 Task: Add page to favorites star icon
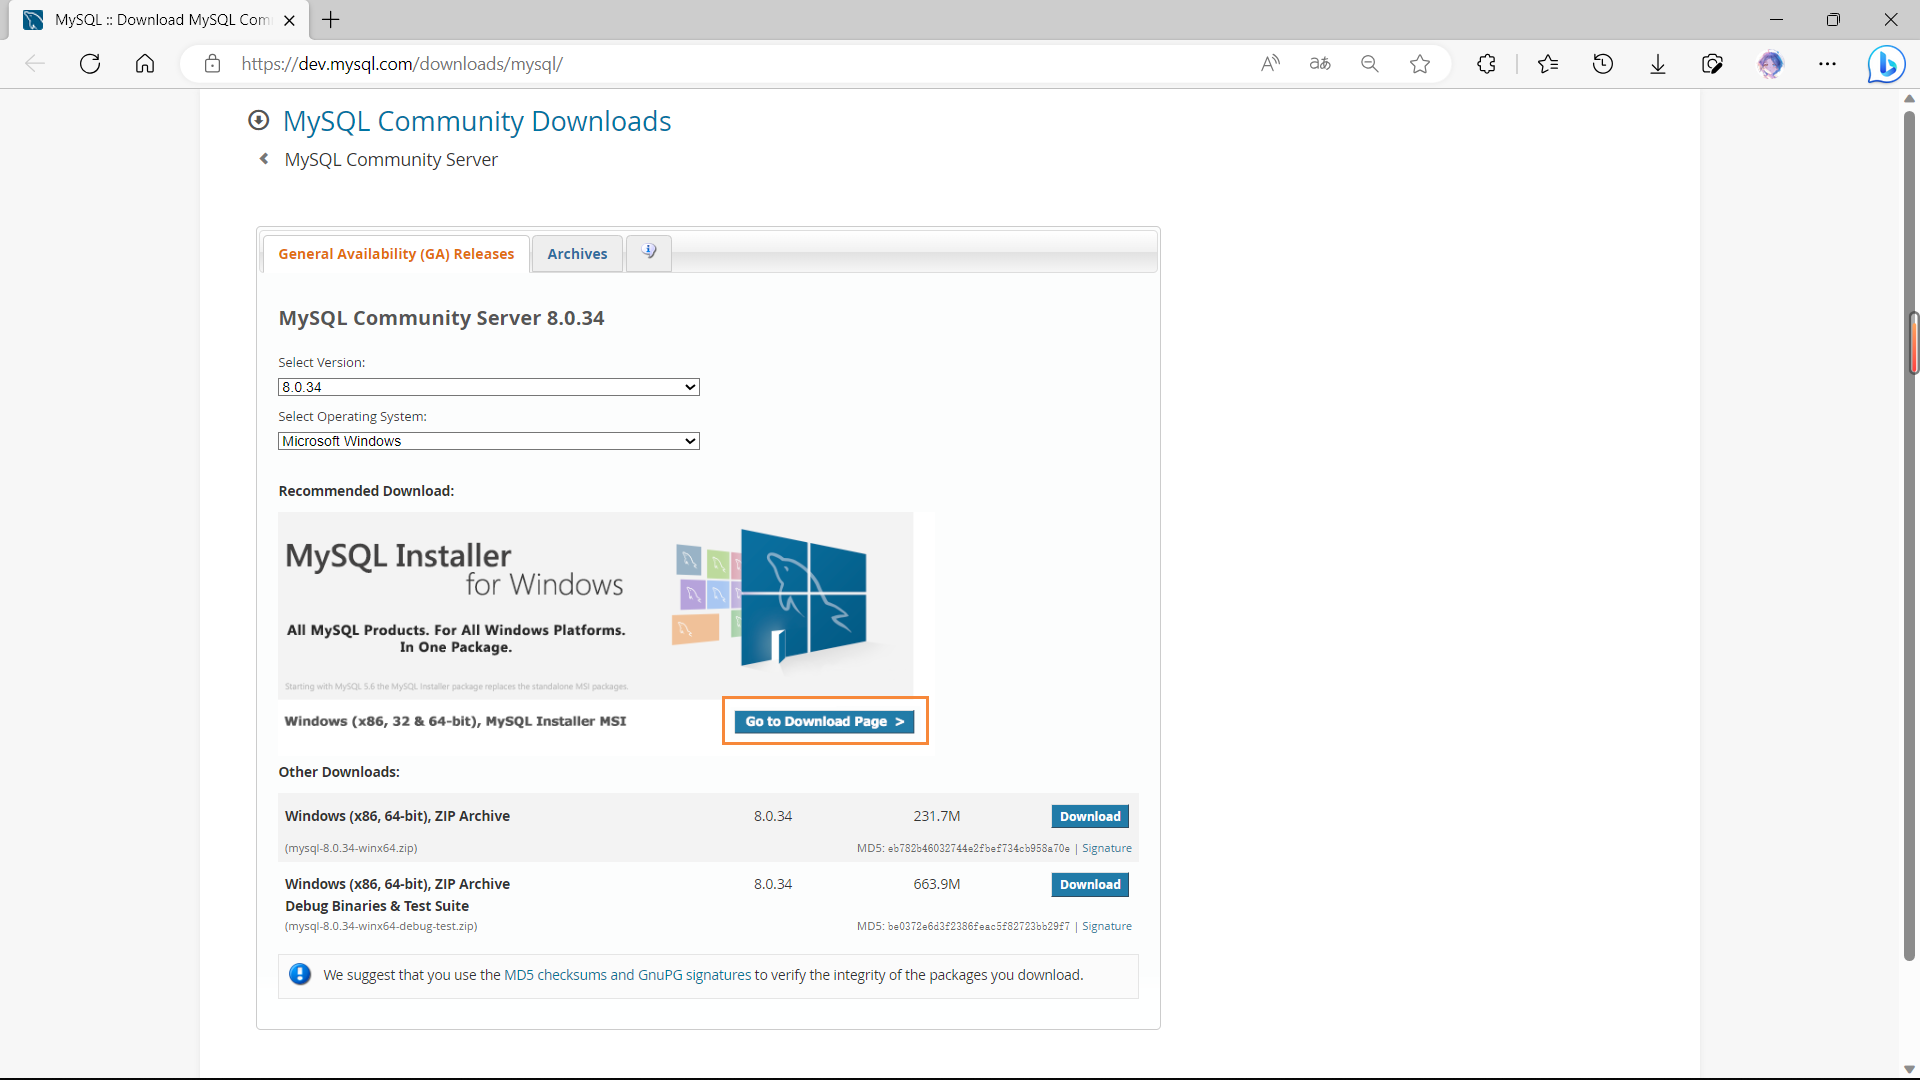click(x=1420, y=64)
